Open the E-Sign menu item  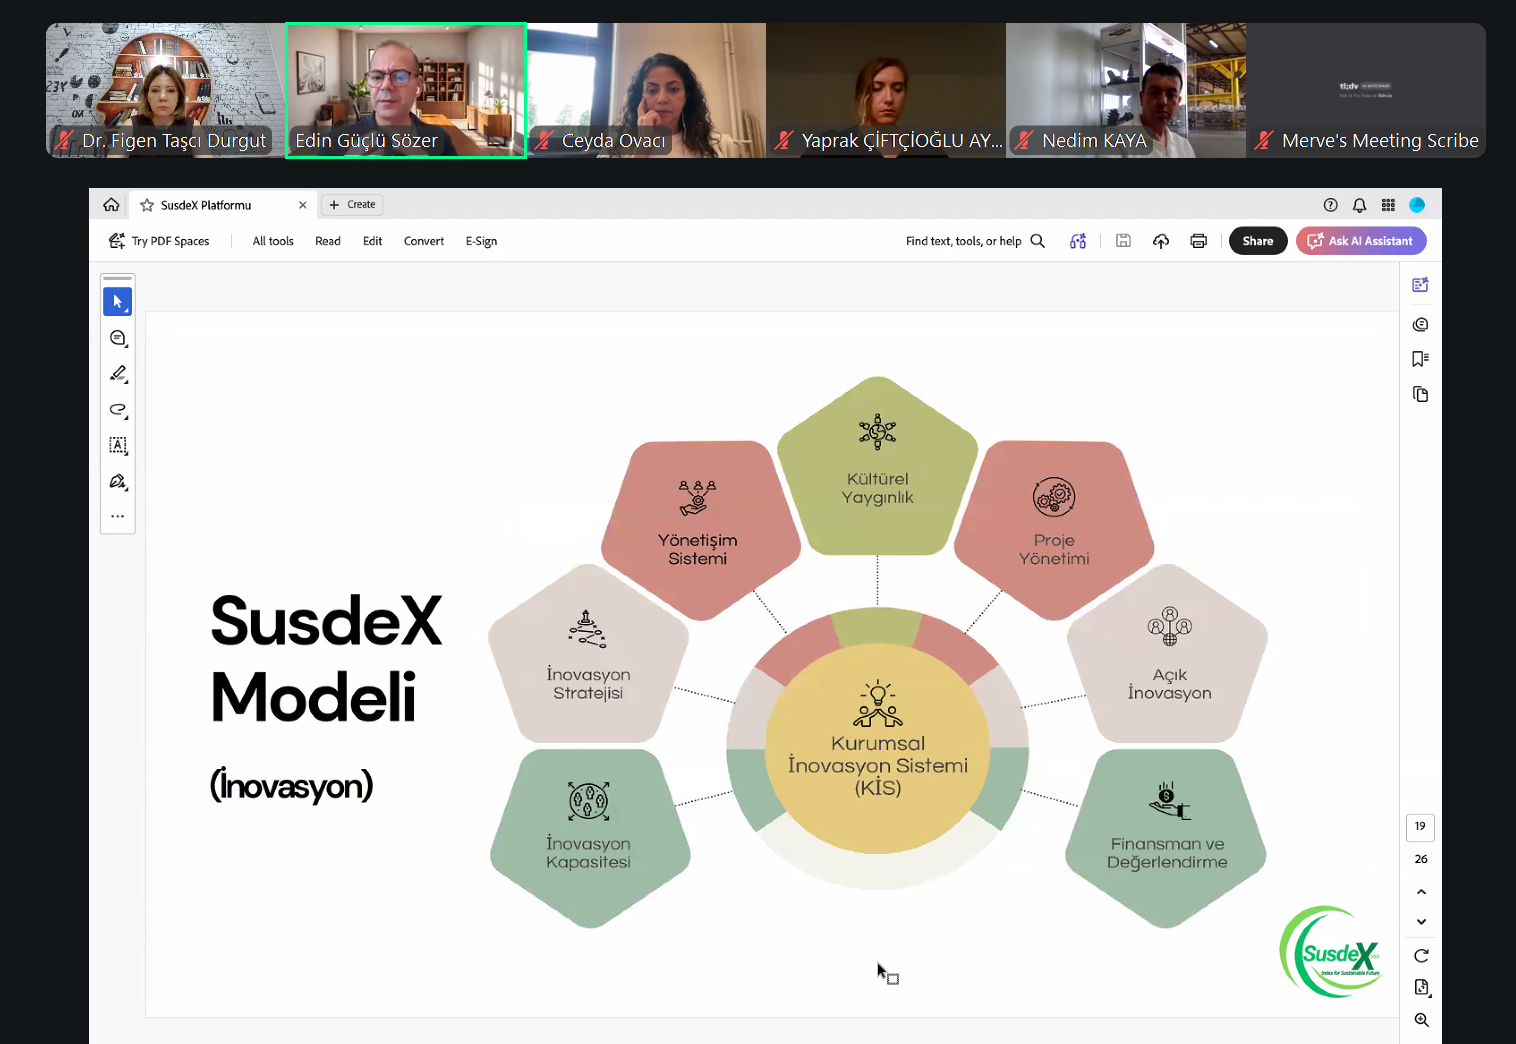481,241
